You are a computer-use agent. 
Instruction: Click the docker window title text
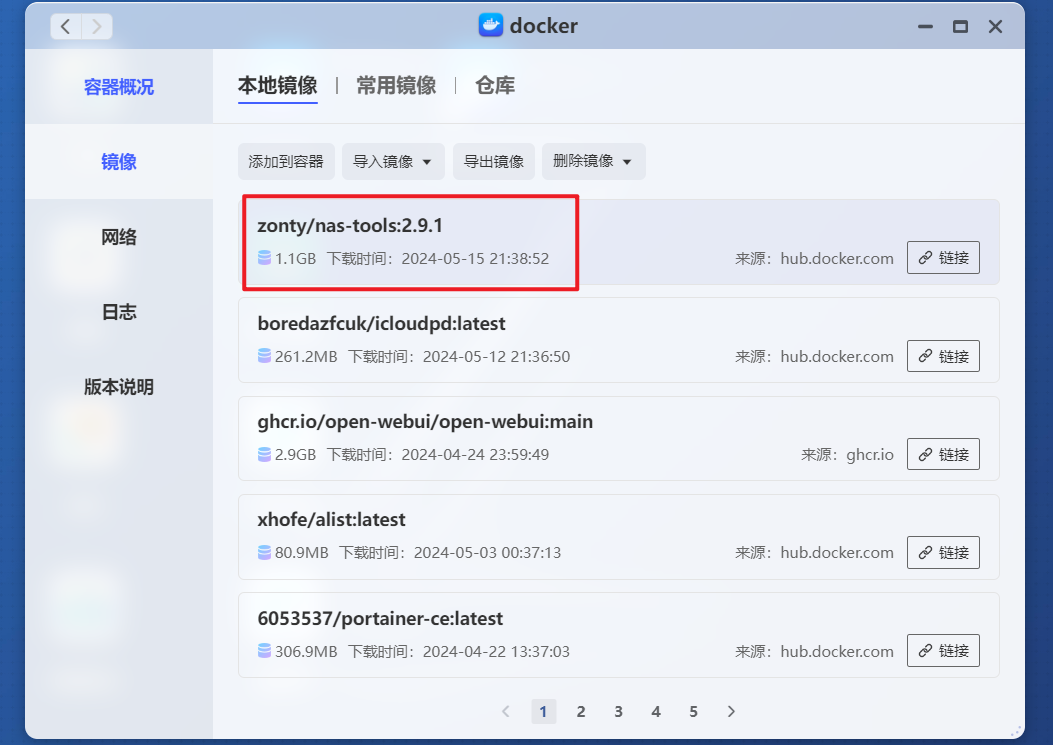click(x=543, y=26)
